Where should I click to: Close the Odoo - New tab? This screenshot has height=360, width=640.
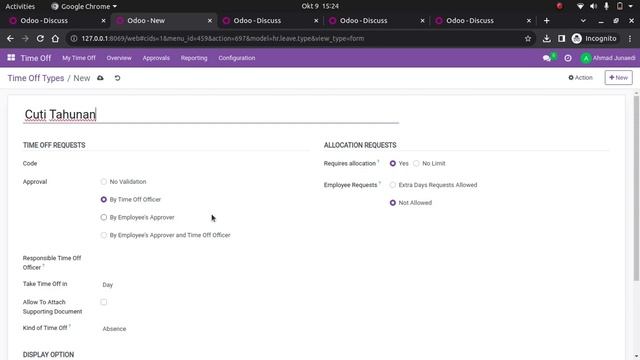(210, 20)
